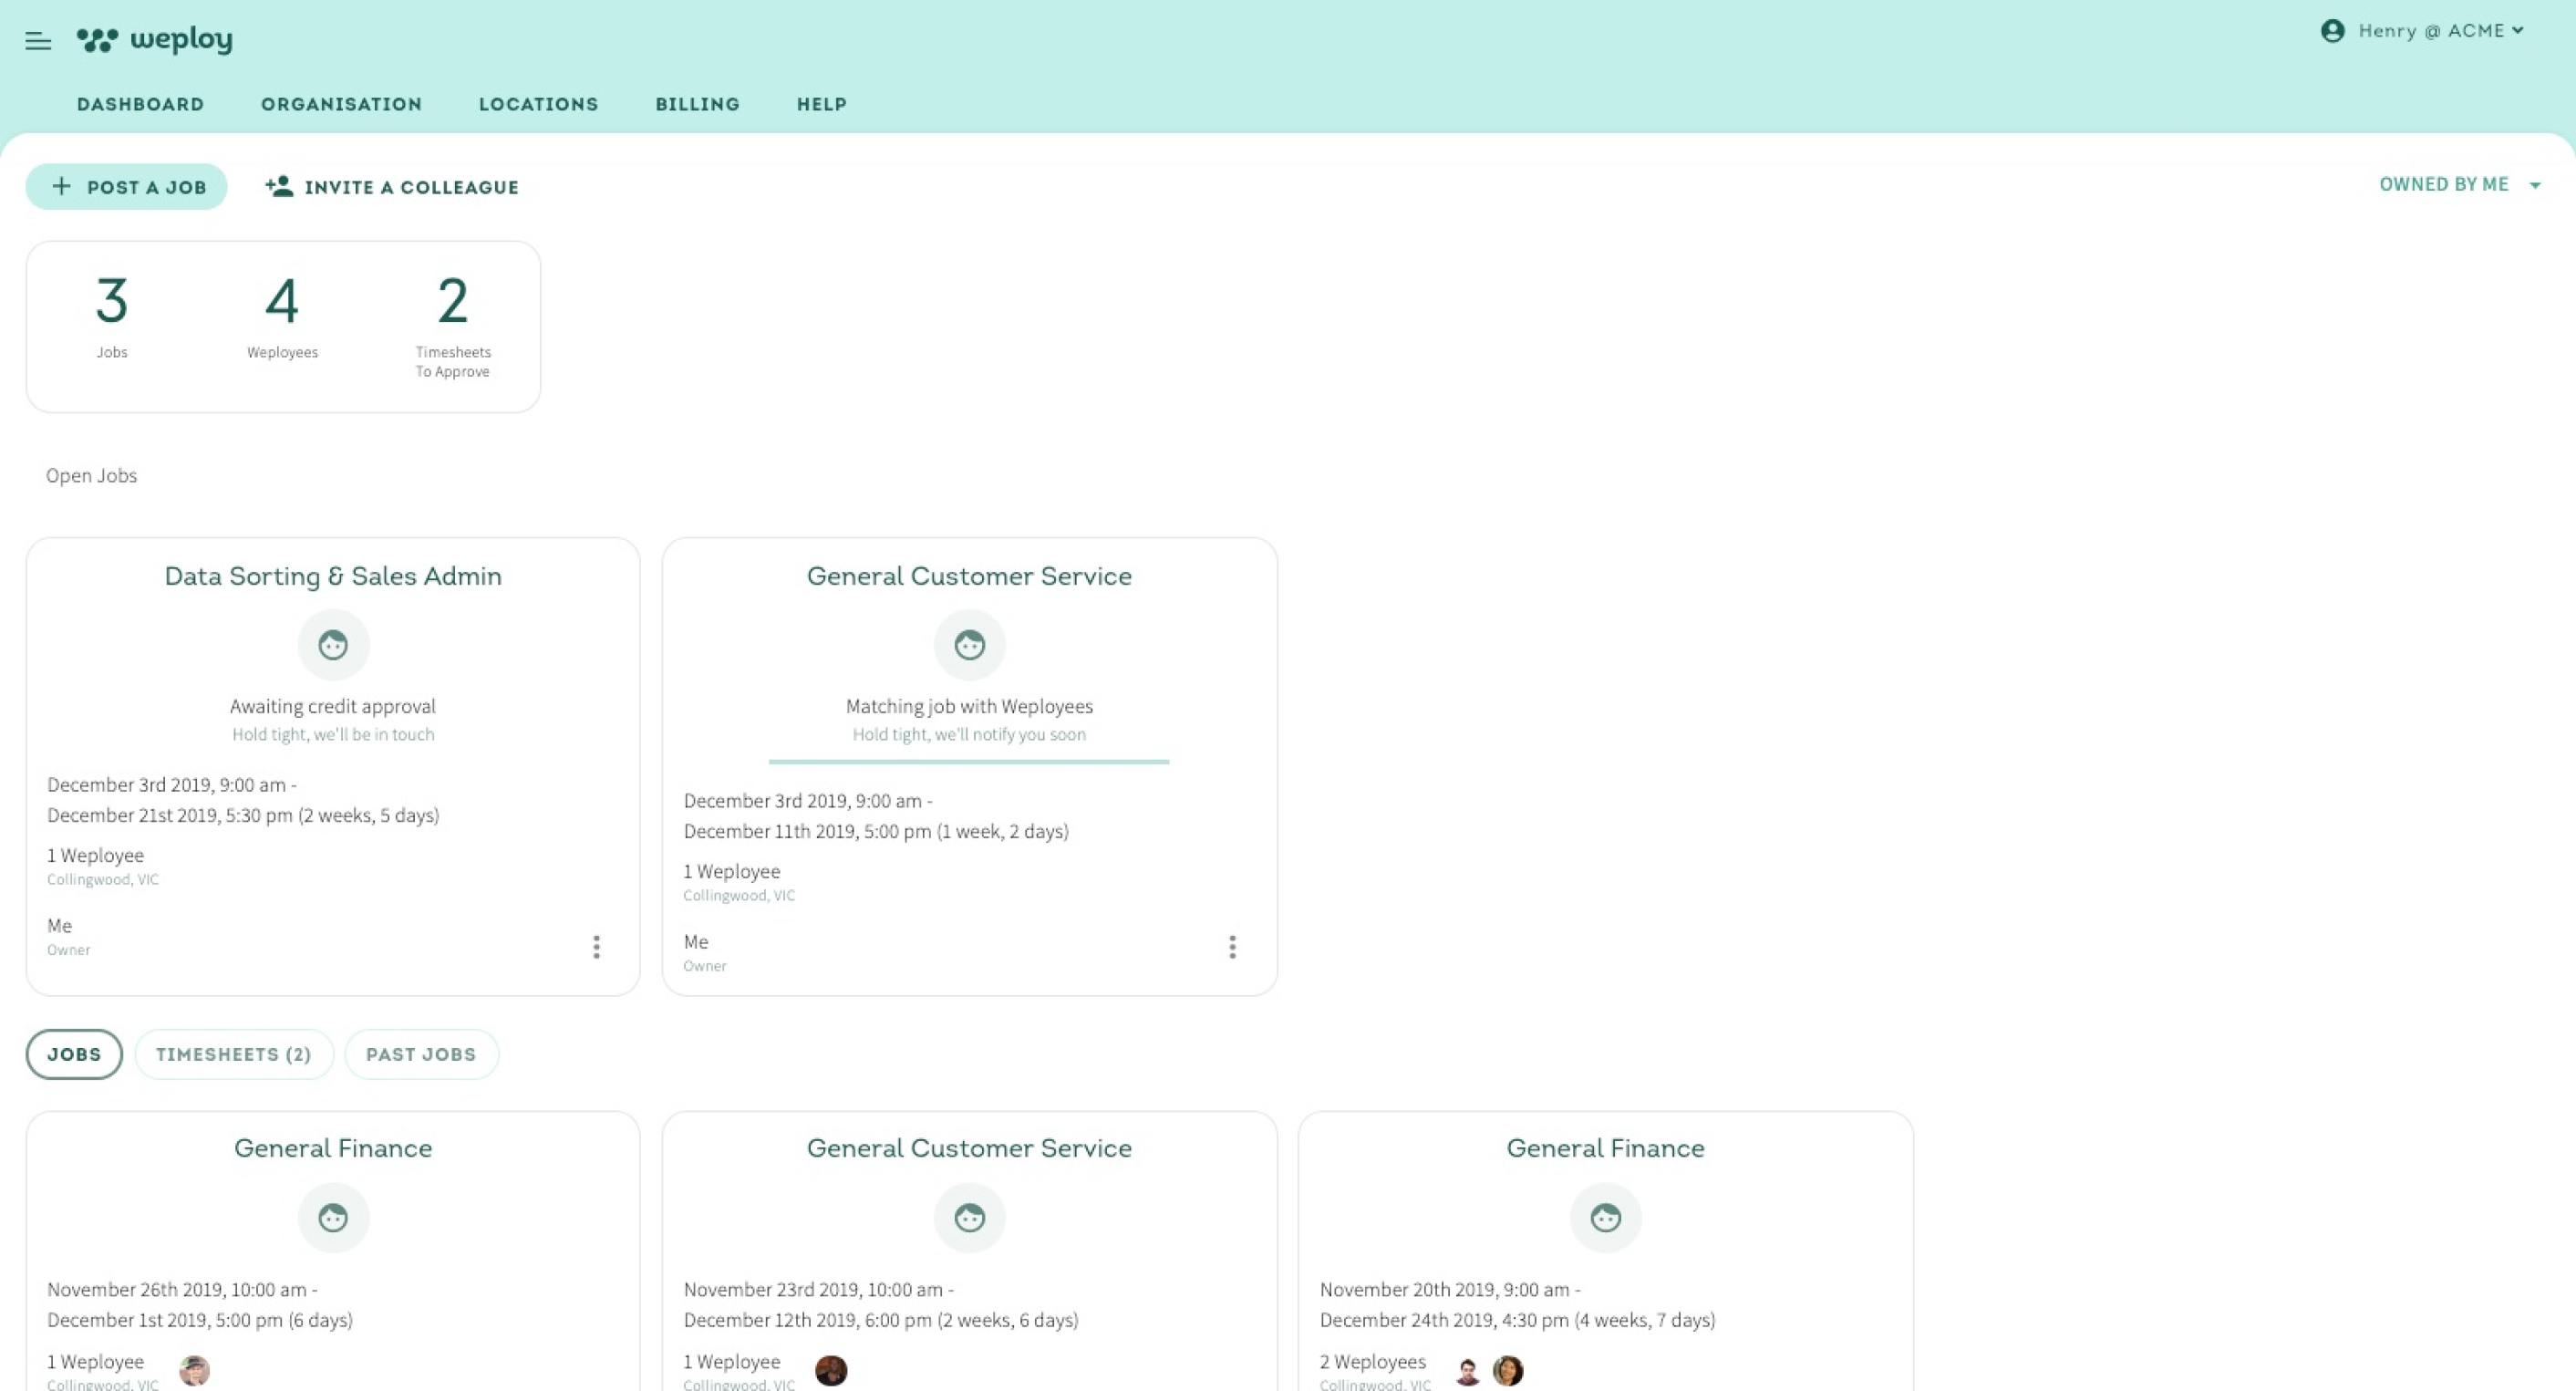This screenshot has width=2576, height=1391.
Task: Select the Jobs tab
Action: point(74,1054)
